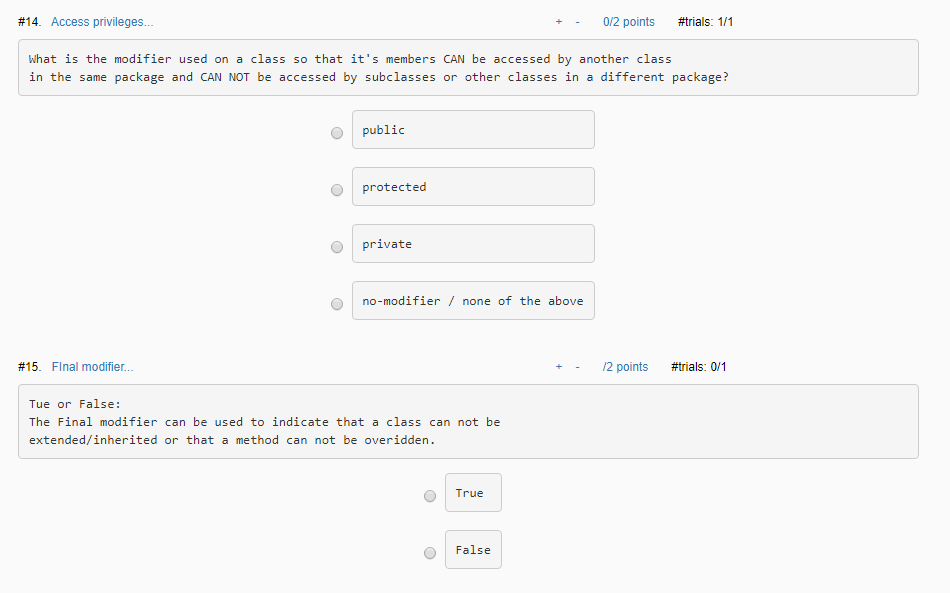Click the "False" answer box

473,549
